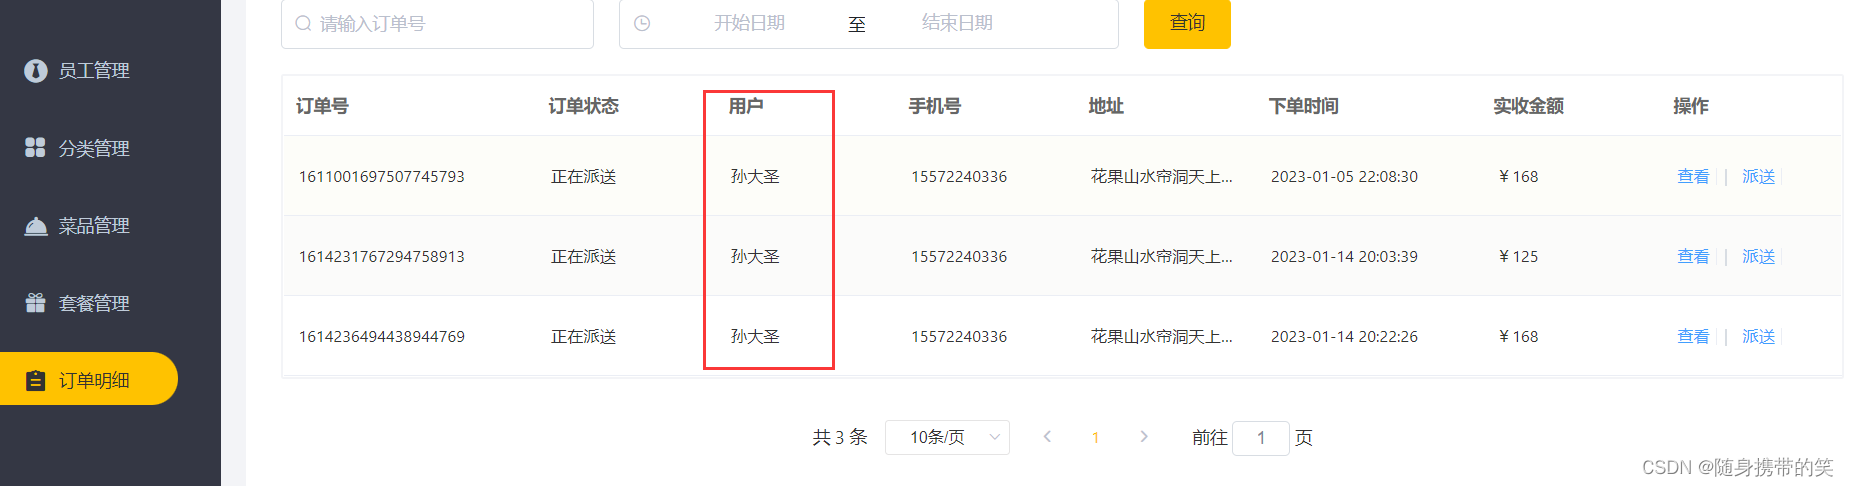1849x486 pixels.
Task: Click the 结束日期 end date field
Action: [x=957, y=23]
